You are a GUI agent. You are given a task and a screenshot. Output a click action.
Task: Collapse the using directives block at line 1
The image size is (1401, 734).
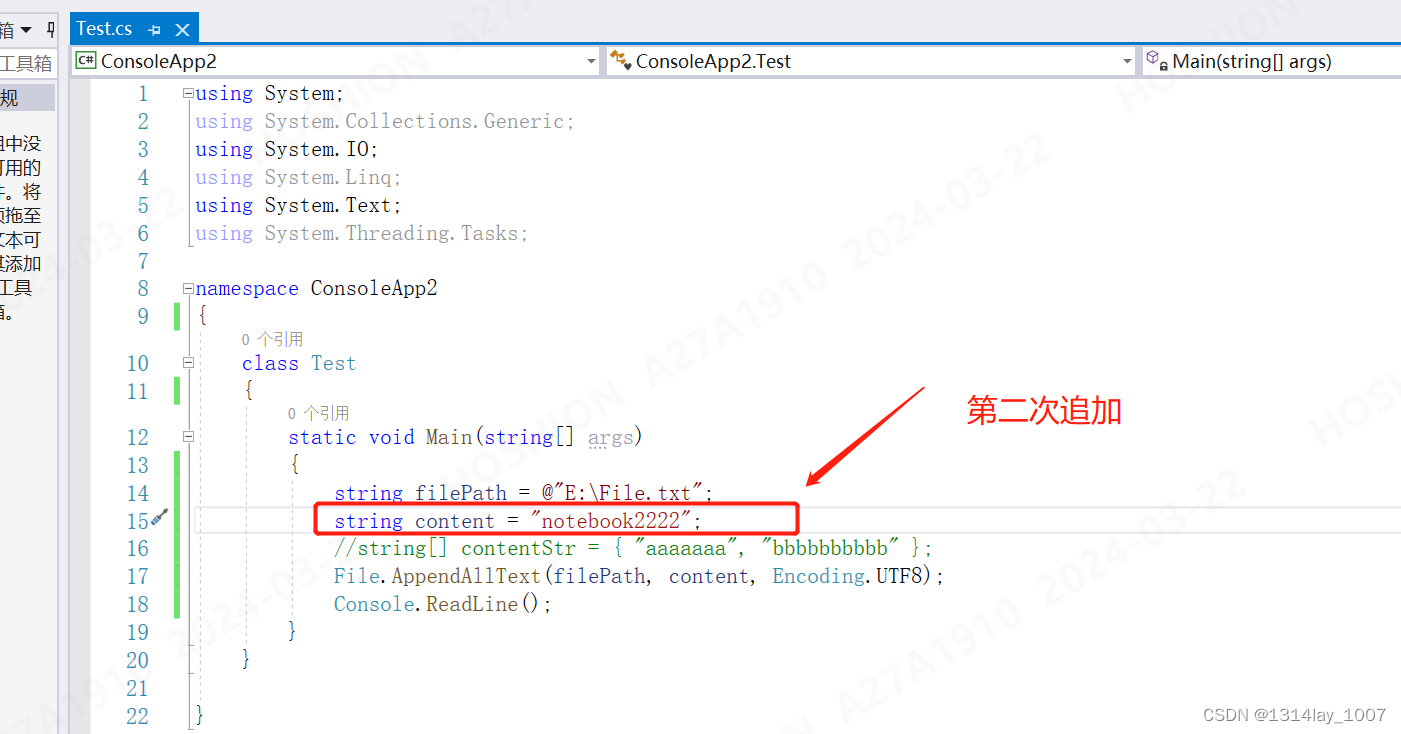pyautogui.click(x=188, y=94)
